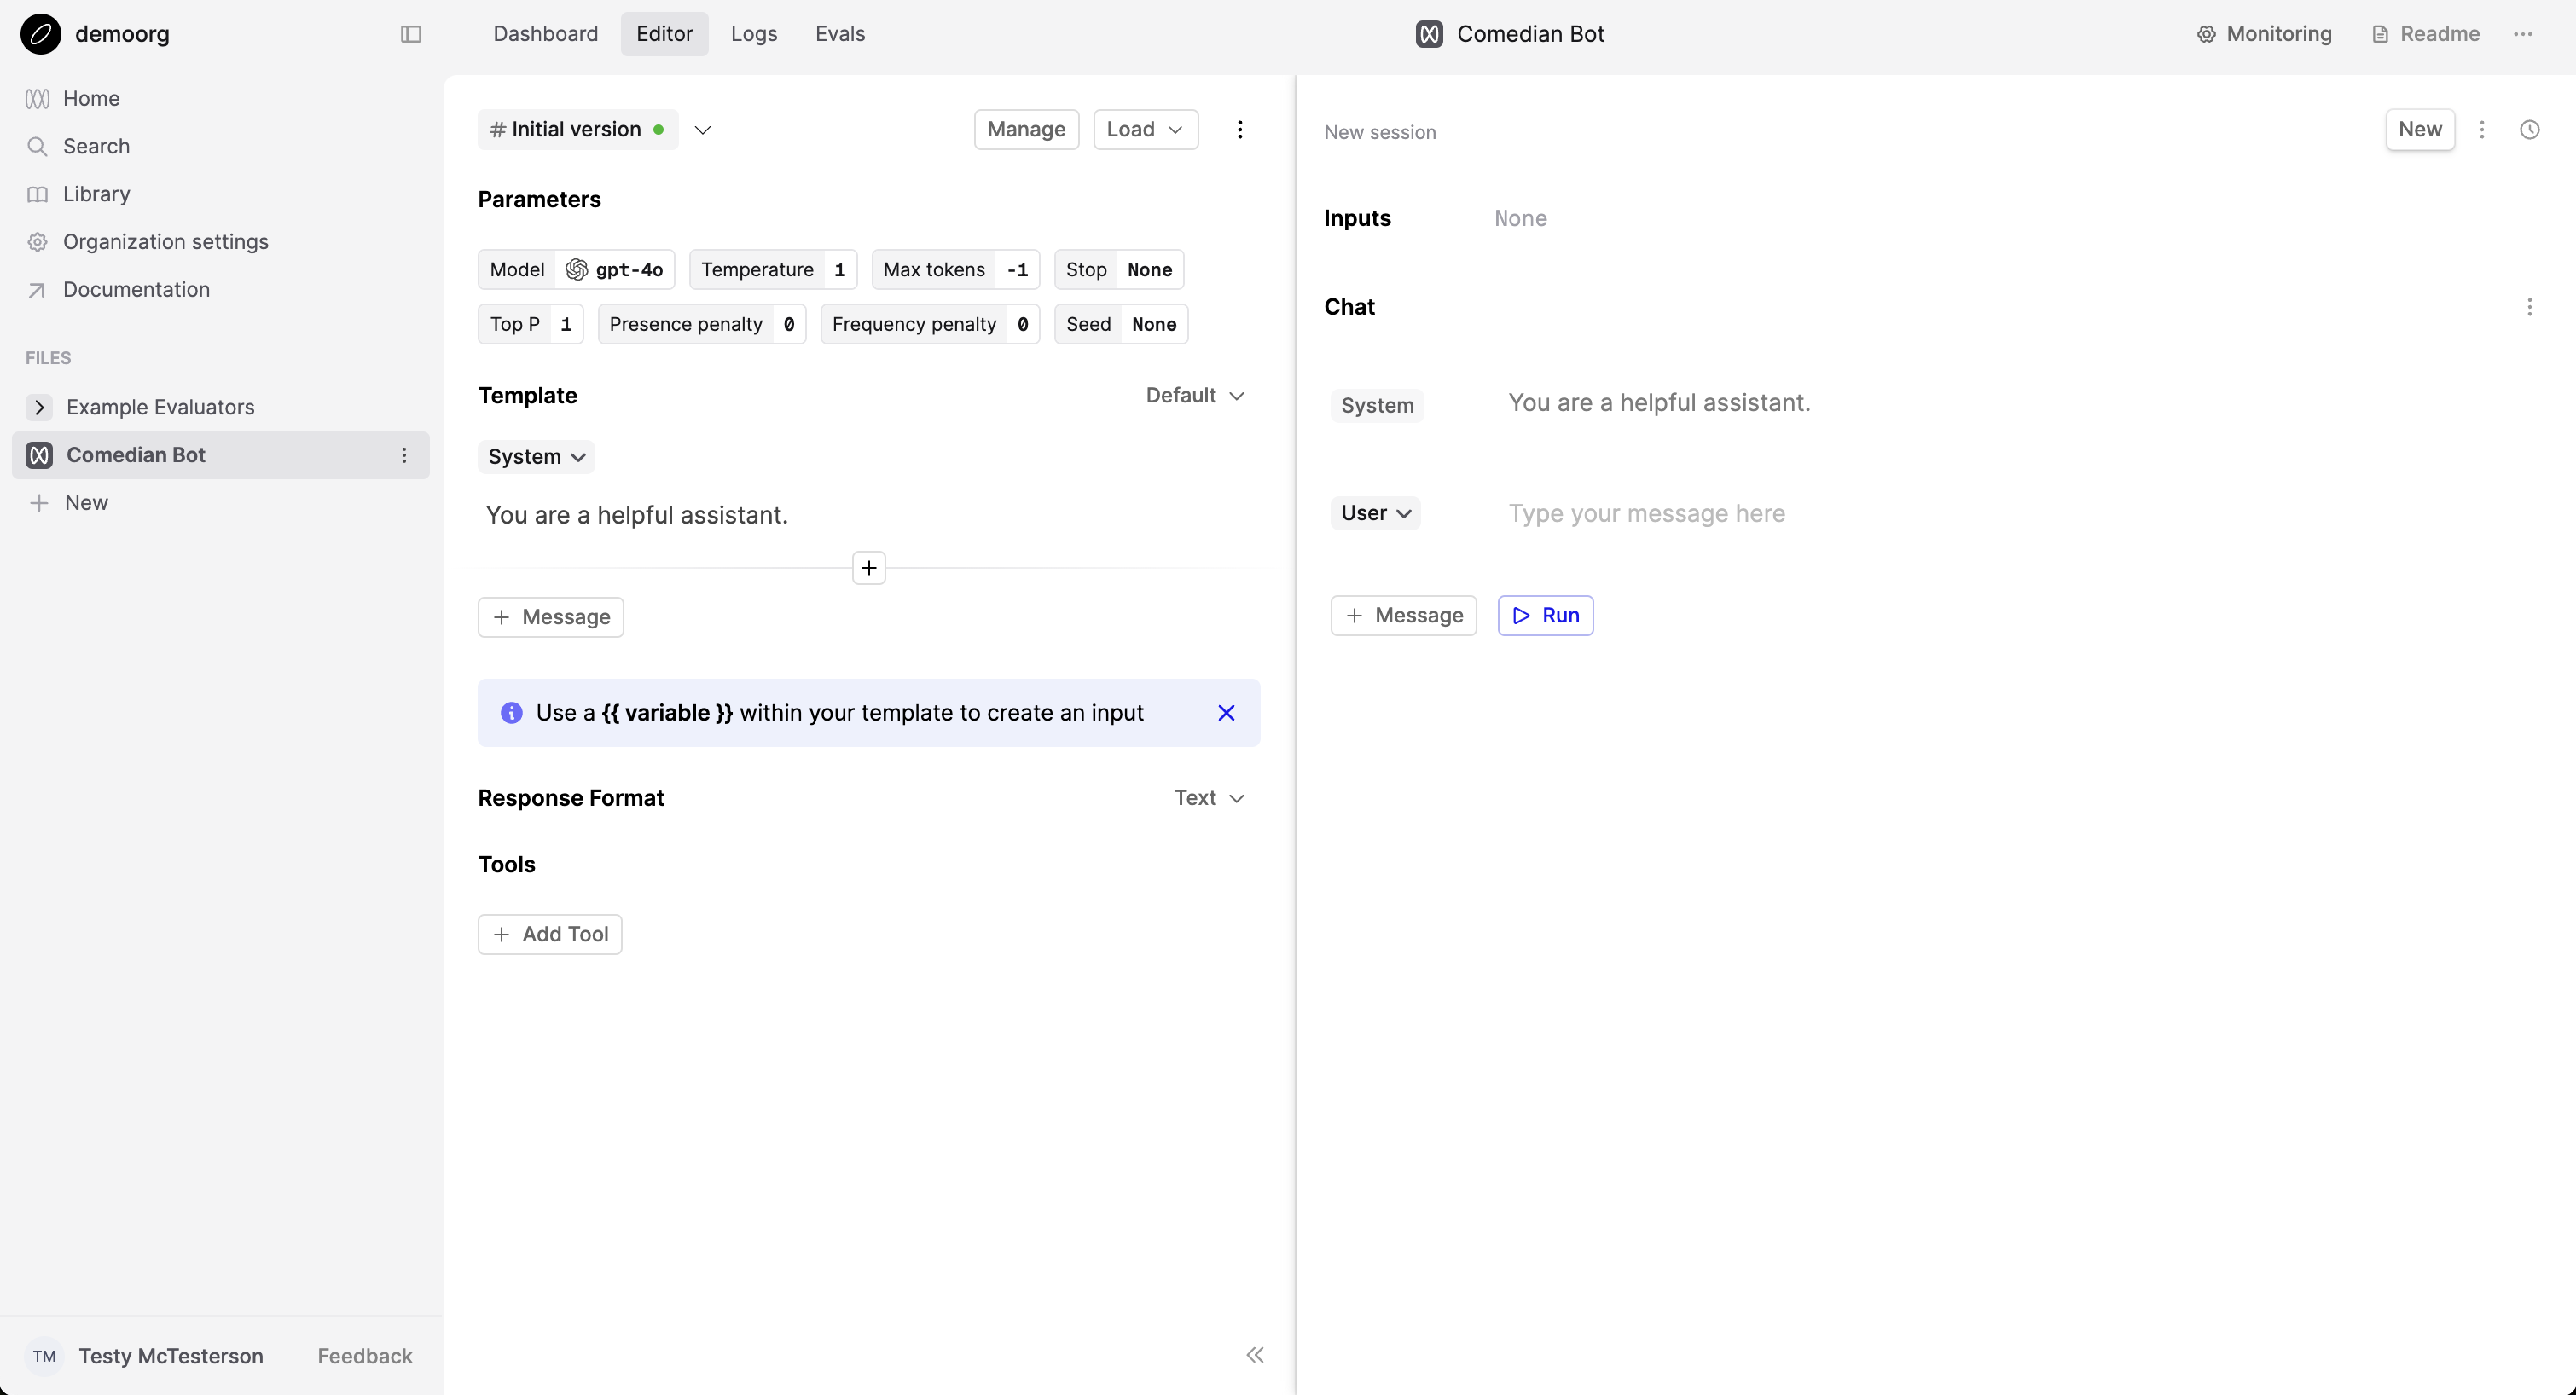Dismiss the variable tip banner
This screenshot has width=2576, height=1395.
pyautogui.click(x=1226, y=712)
